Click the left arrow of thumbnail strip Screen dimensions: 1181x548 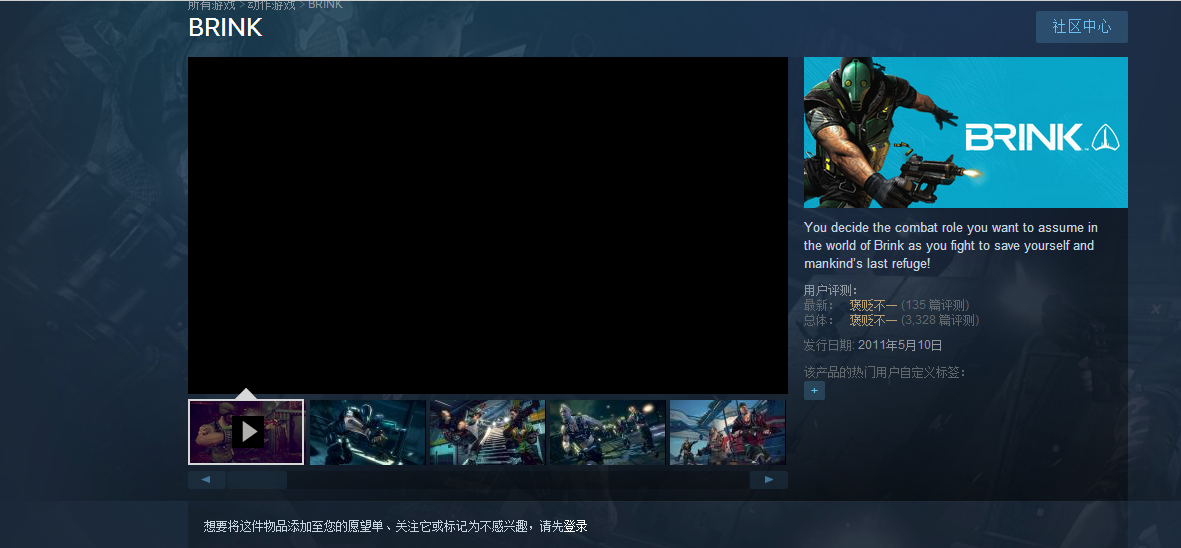(x=207, y=480)
